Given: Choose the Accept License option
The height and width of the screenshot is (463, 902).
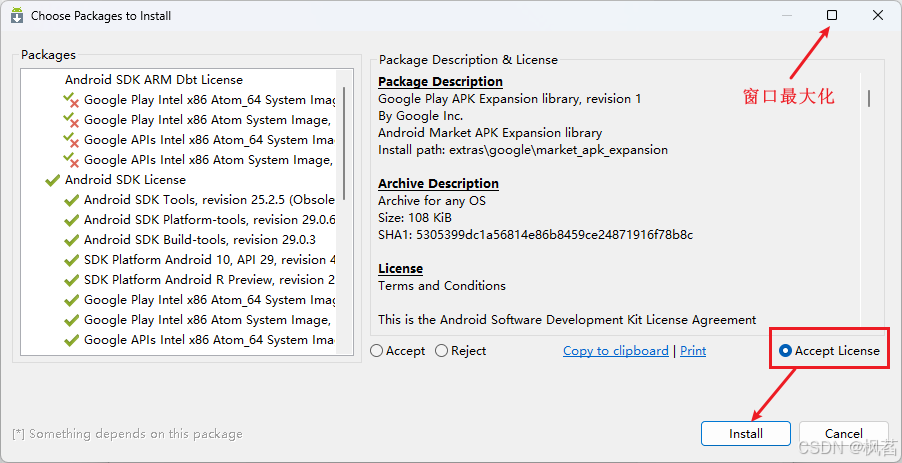Looking at the screenshot, I should click(x=786, y=351).
